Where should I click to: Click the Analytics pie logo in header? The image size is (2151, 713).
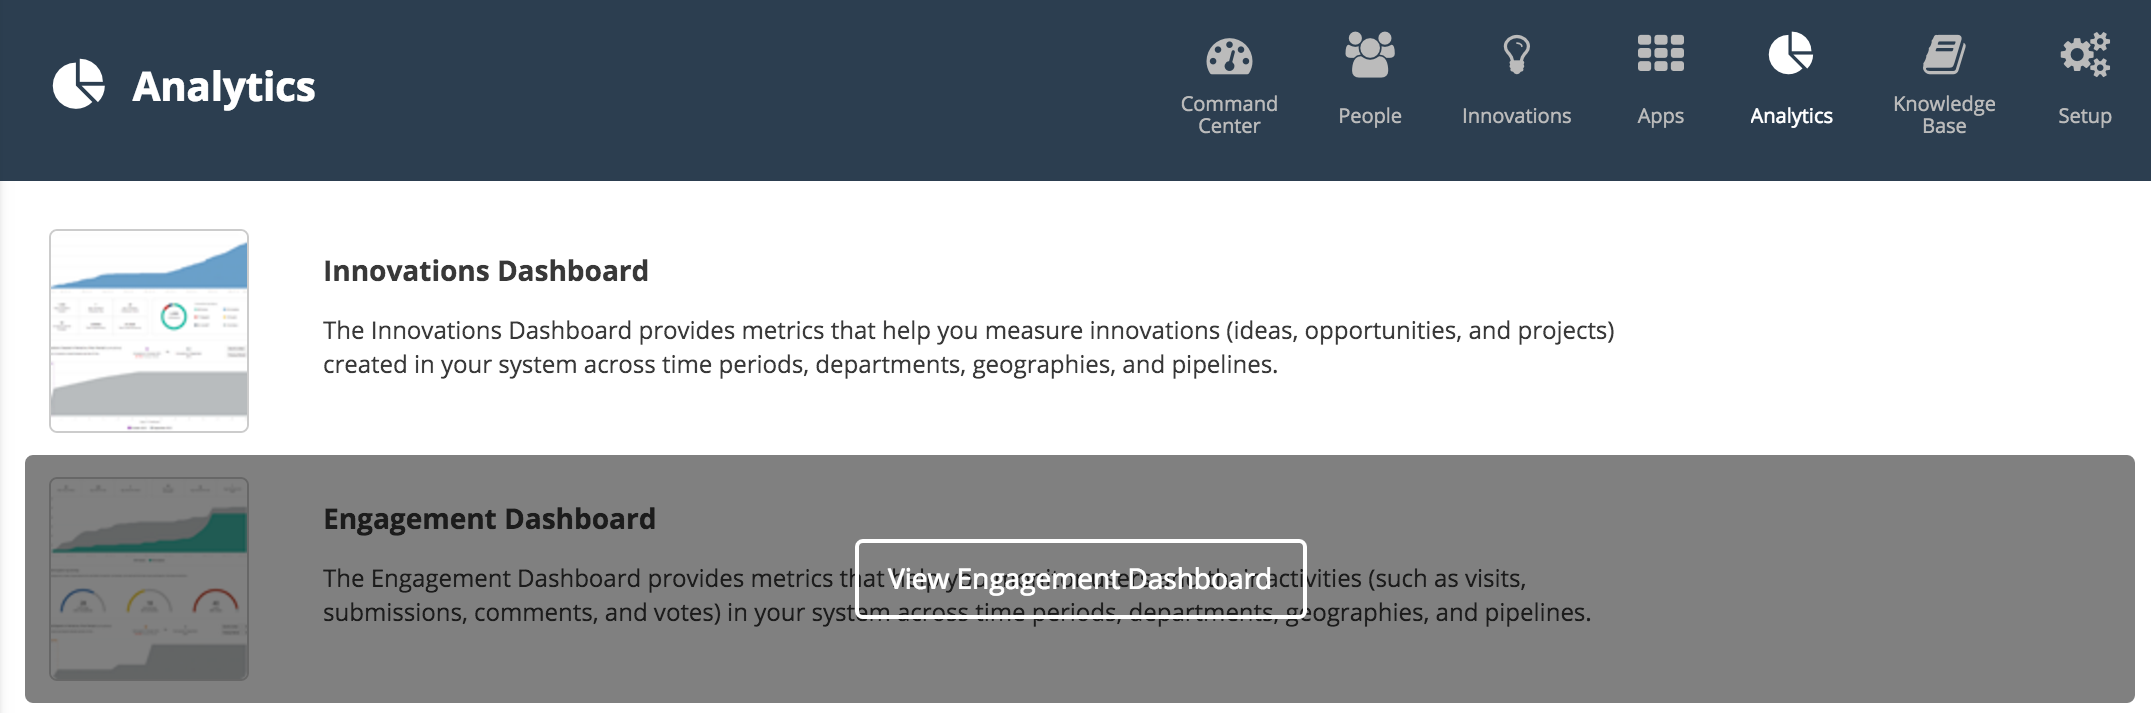[79, 84]
